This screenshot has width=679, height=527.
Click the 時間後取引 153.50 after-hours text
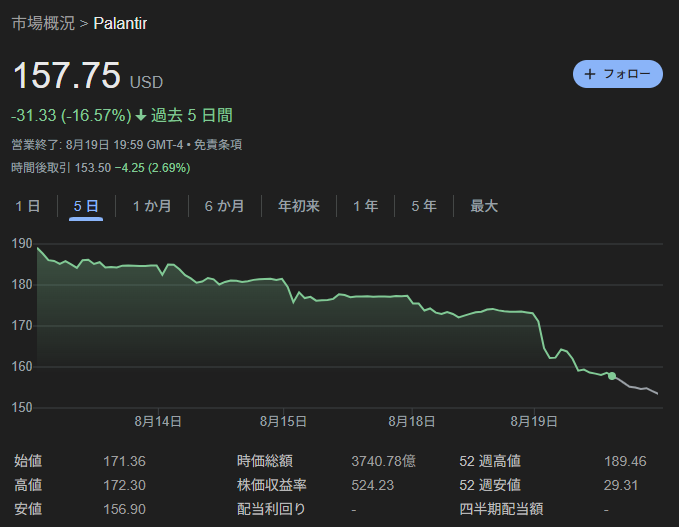click(x=61, y=168)
